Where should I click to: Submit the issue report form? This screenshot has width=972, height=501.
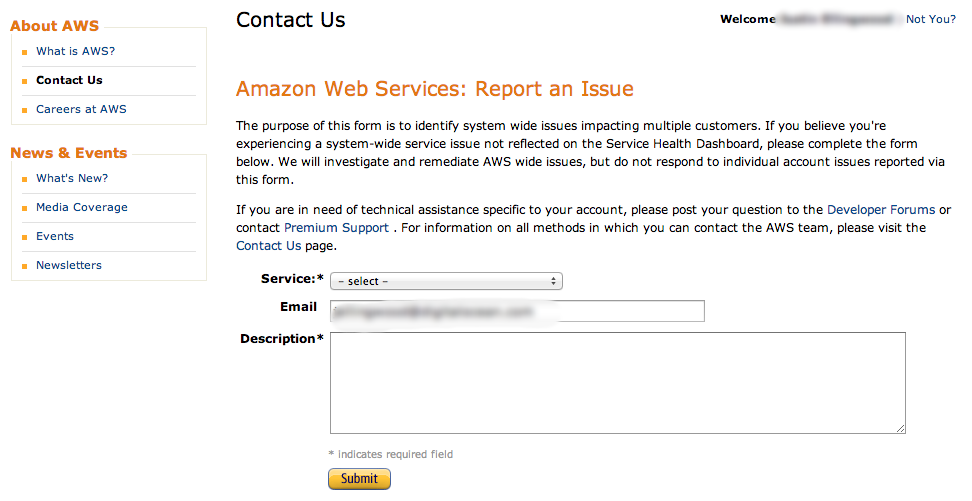click(x=360, y=479)
